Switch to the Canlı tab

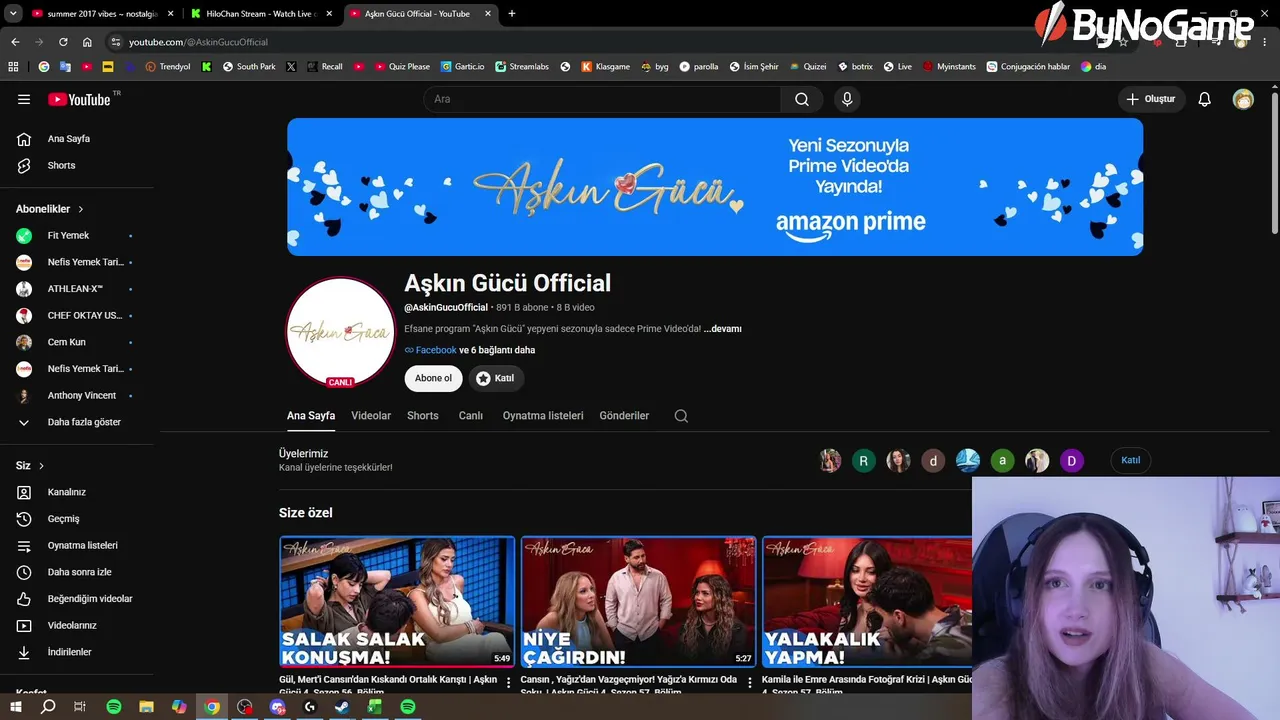(x=471, y=416)
